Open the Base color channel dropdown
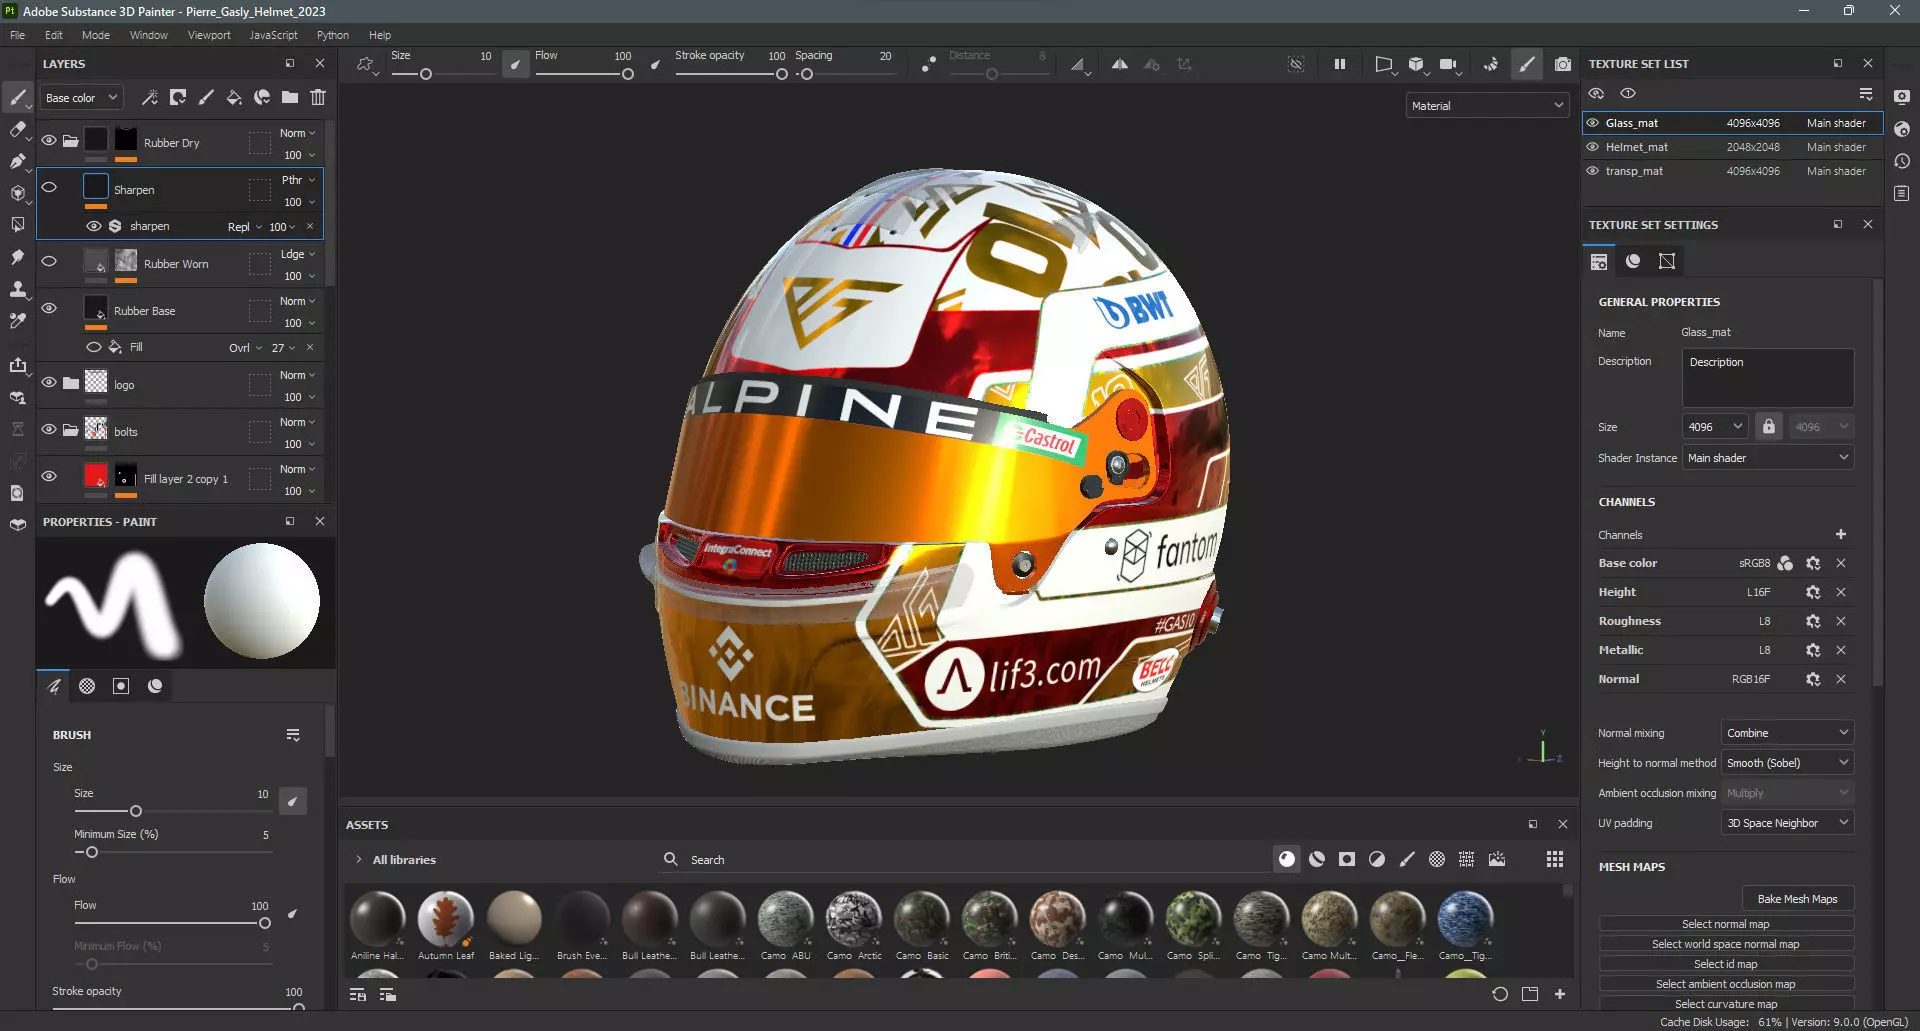This screenshot has height=1031, width=1920. [x=82, y=98]
